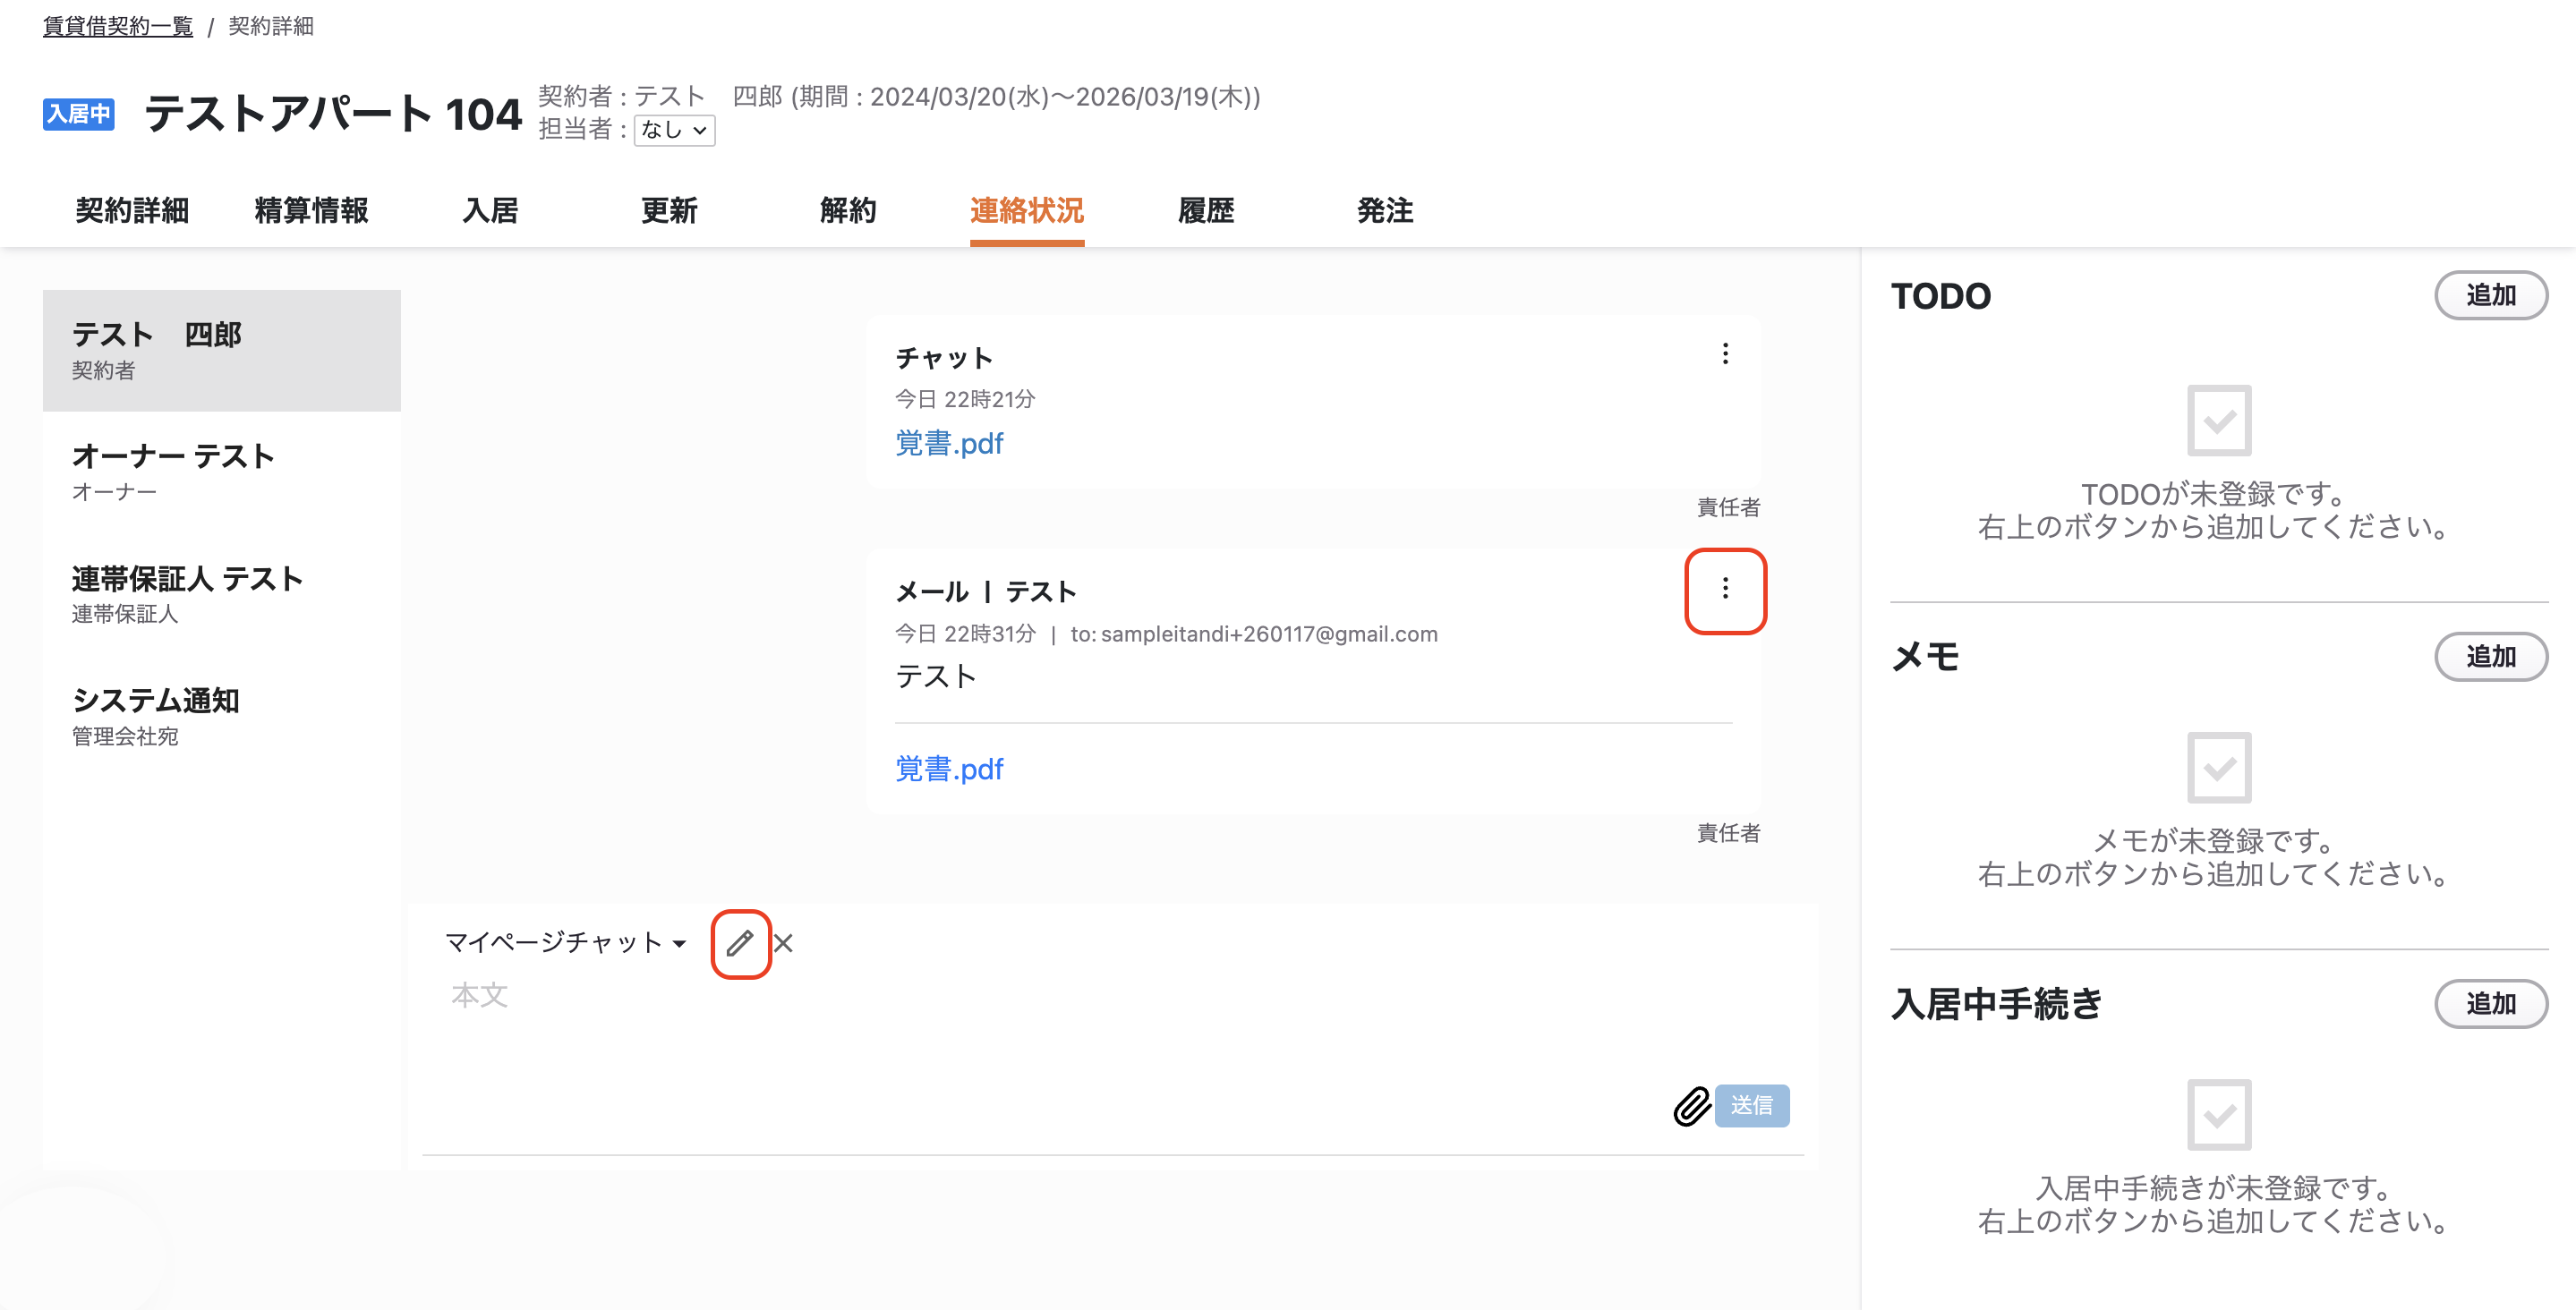Image resolution: width=2576 pixels, height=1310 pixels.
Task: Expand the マイページチャット channel dropdown
Action: 566,943
